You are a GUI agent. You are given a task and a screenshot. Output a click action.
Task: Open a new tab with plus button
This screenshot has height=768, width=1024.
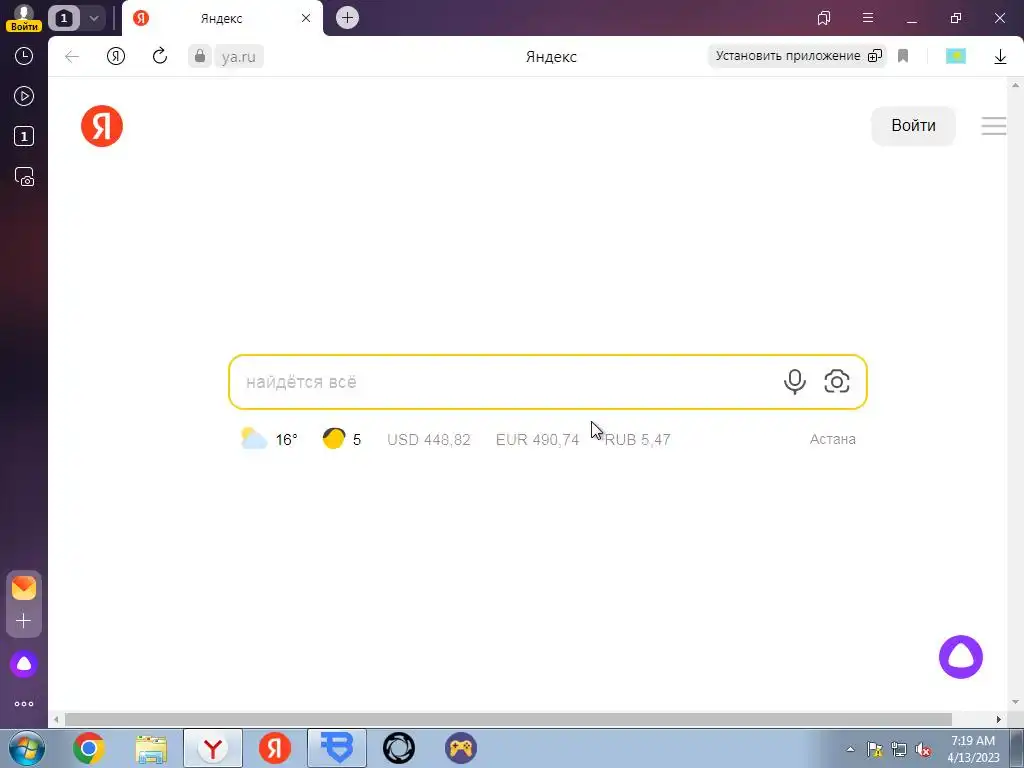point(347,18)
